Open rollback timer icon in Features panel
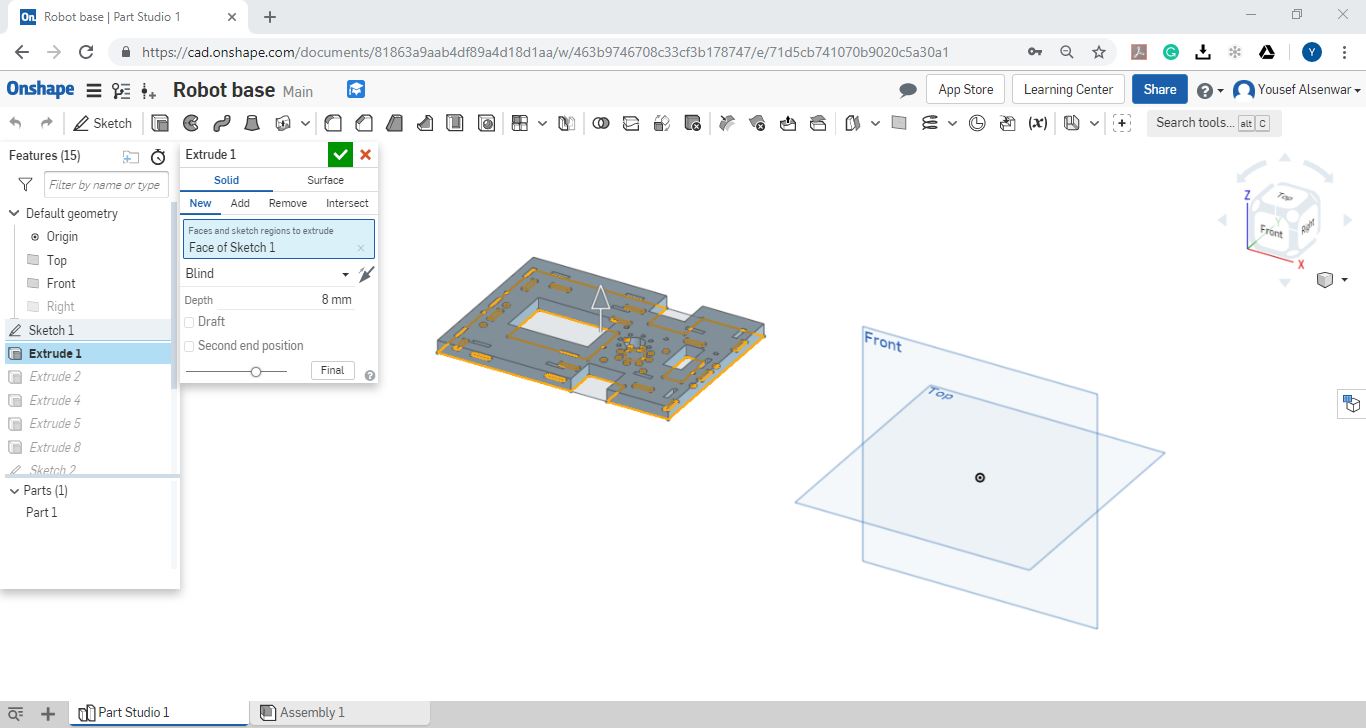The image size is (1366, 728). click(158, 156)
